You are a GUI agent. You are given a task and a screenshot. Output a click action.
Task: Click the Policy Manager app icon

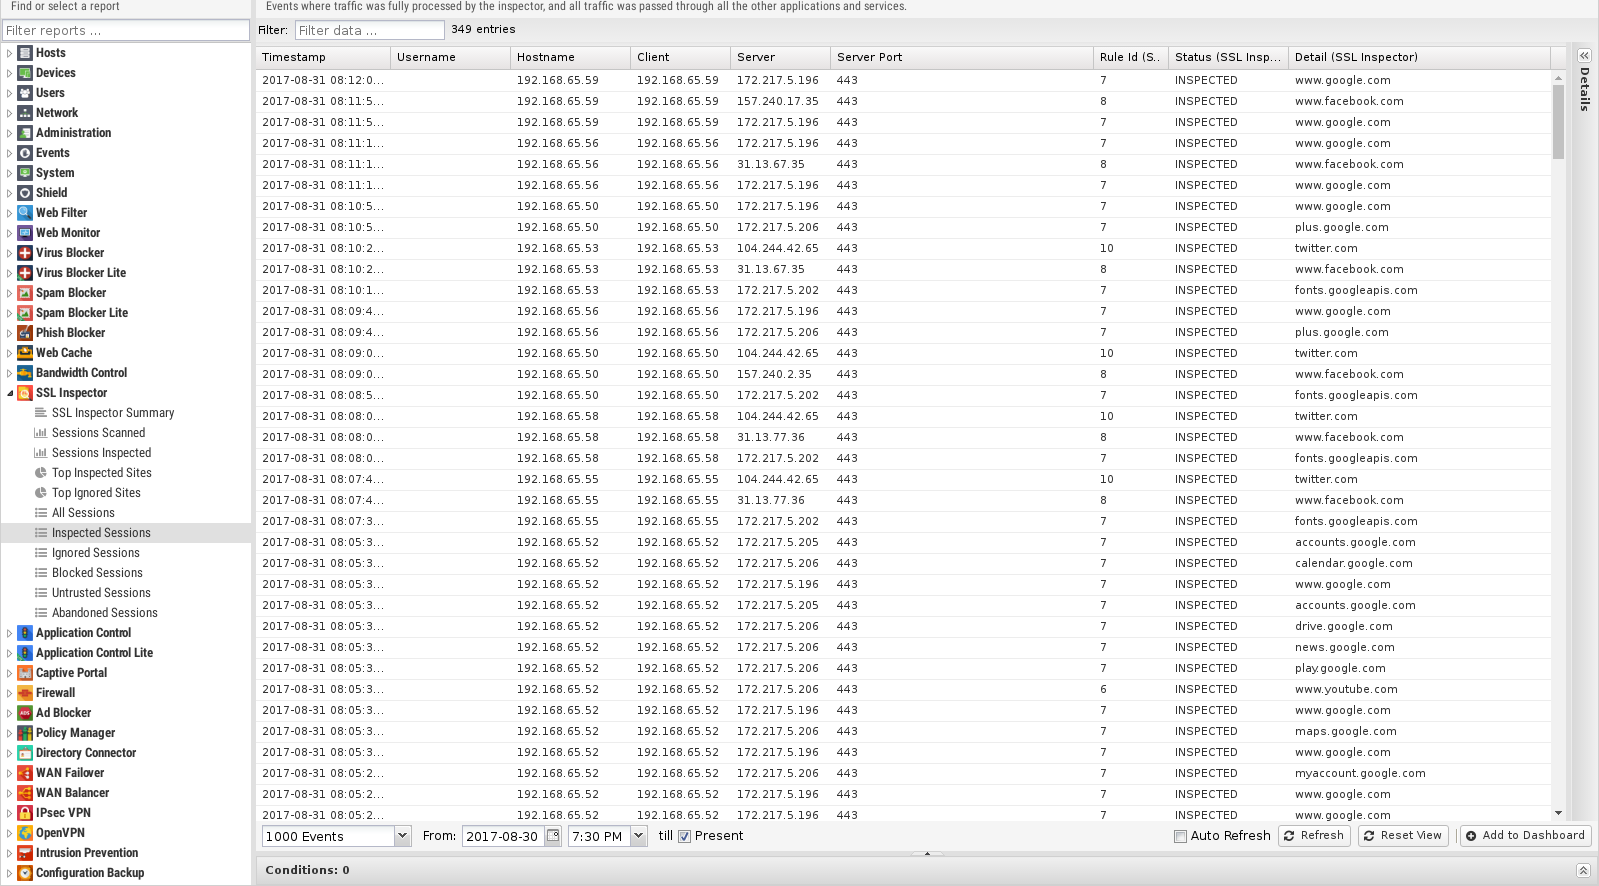pyautogui.click(x=25, y=733)
